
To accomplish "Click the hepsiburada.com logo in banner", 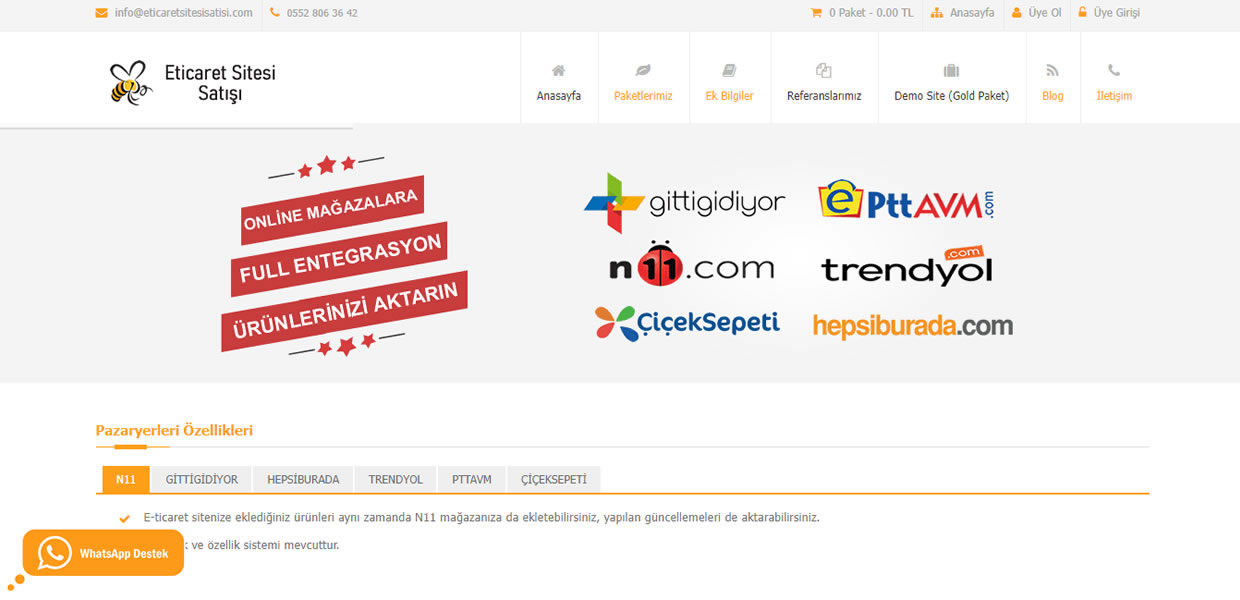I will [912, 326].
